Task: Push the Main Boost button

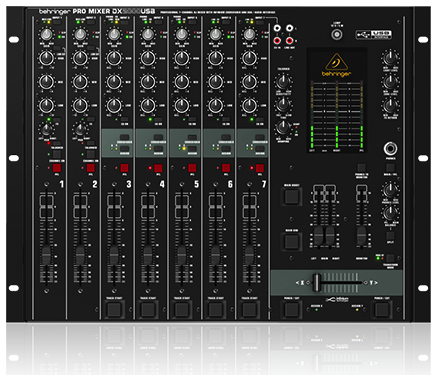Action: 292,197
